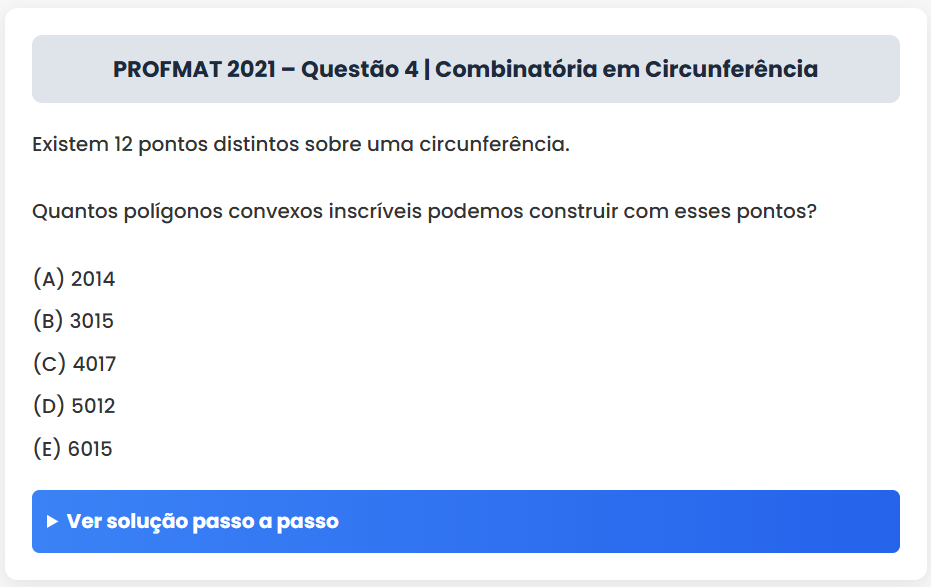The image size is (931, 587).
Task: Expand the "Ver solução passo a passo" section
Action: (x=202, y=522)
